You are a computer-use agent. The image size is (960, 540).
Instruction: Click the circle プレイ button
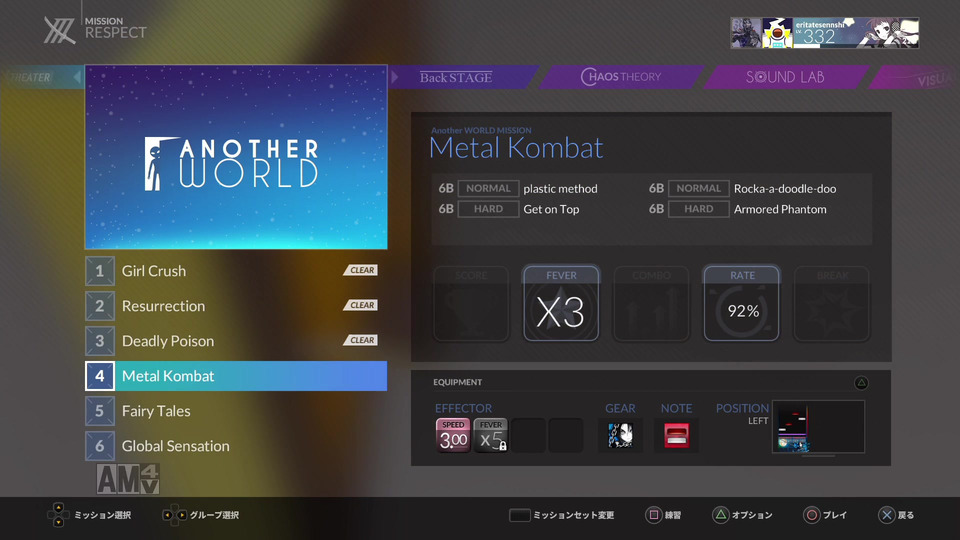click(x=825, y=516)
